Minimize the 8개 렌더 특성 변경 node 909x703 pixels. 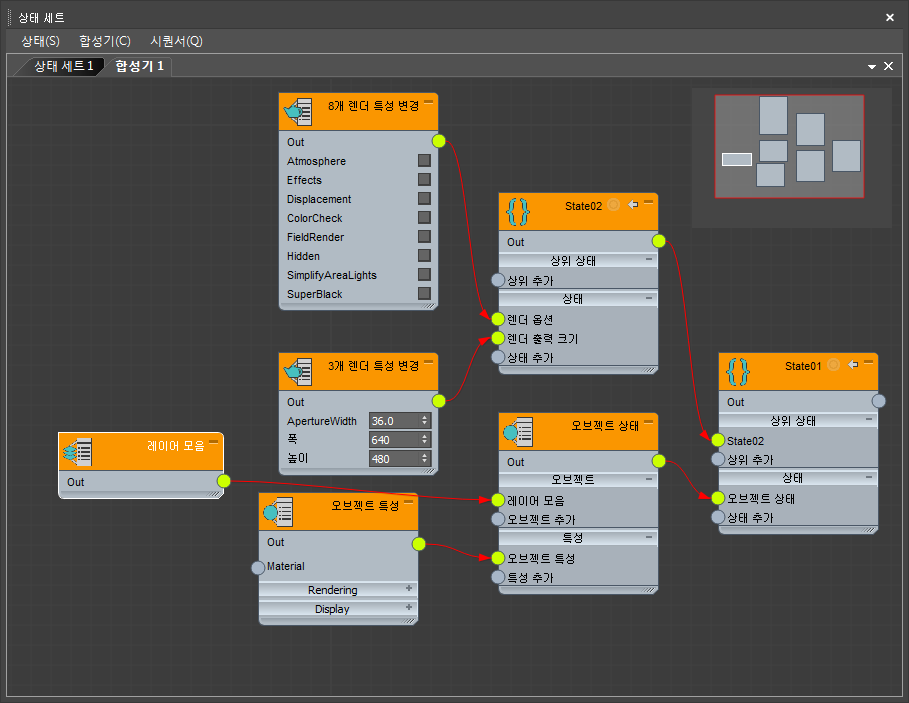point(428,102)
